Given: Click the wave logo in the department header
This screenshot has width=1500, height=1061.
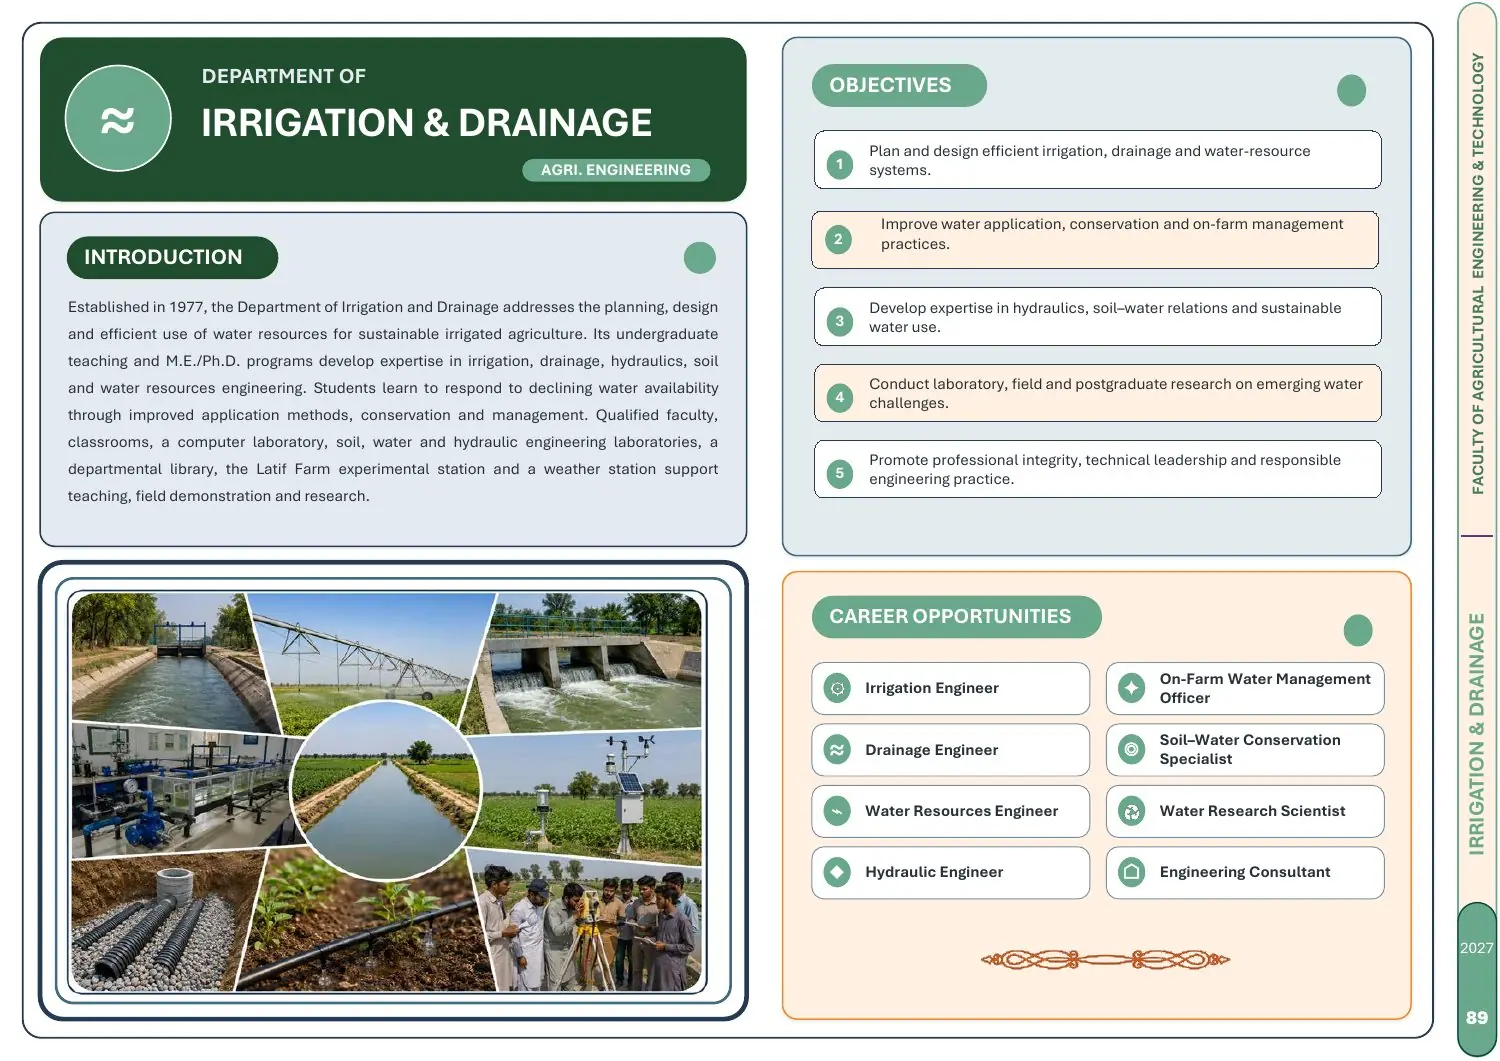Looking at the screenshot, I should pos(118,119).
